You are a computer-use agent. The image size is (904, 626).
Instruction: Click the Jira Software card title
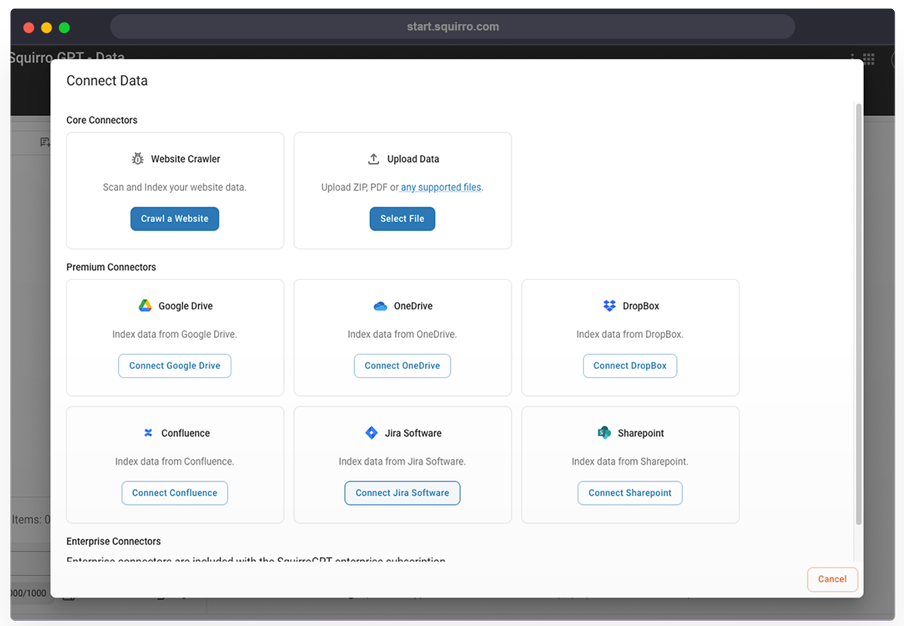pos(413,433)
